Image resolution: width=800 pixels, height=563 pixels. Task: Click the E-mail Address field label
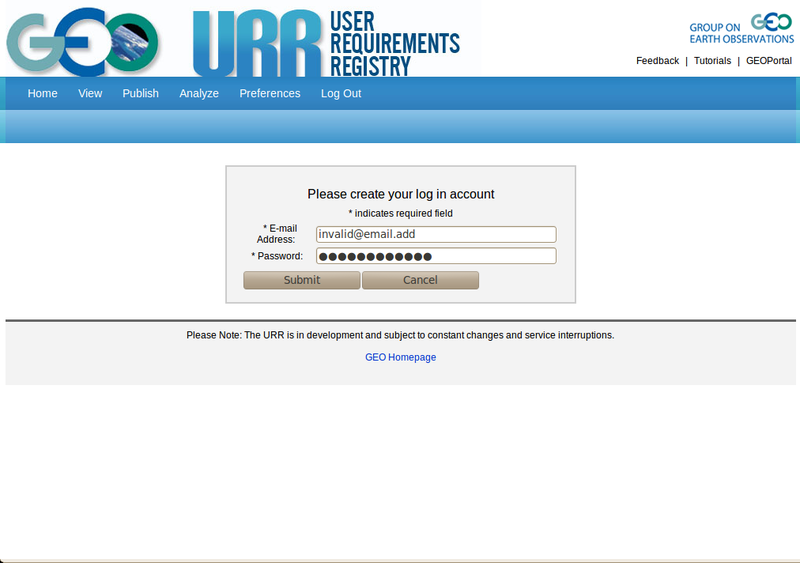[278, 234]
